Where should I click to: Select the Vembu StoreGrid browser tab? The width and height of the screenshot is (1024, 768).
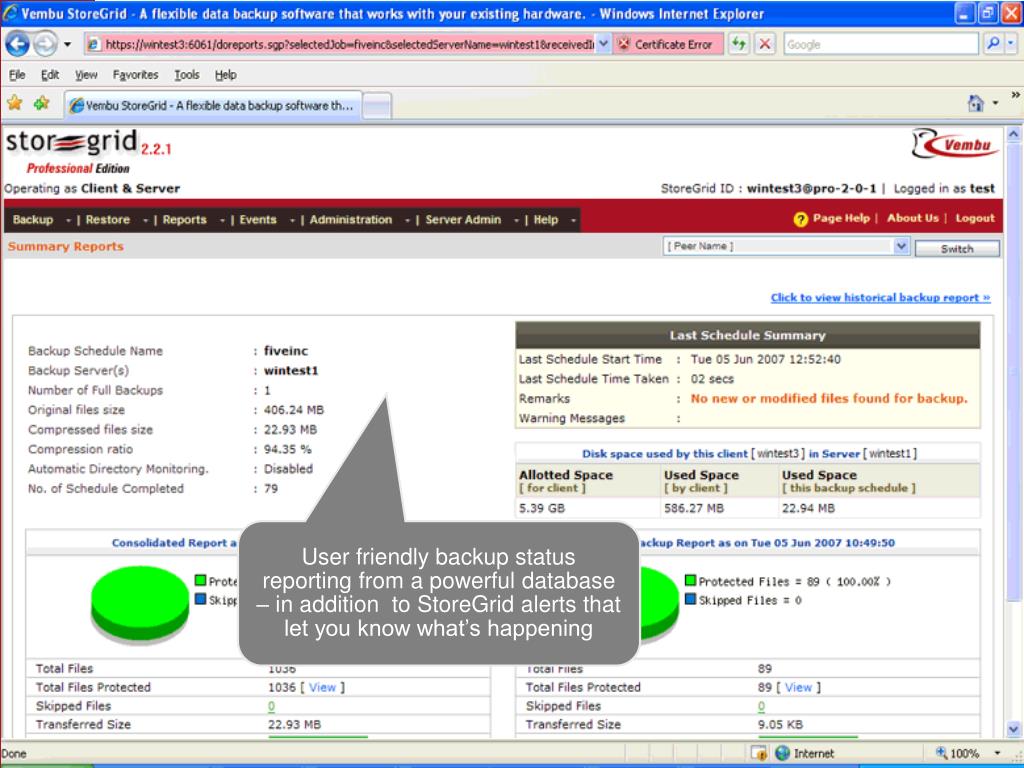pyautogui.click(x=213, y=105)
